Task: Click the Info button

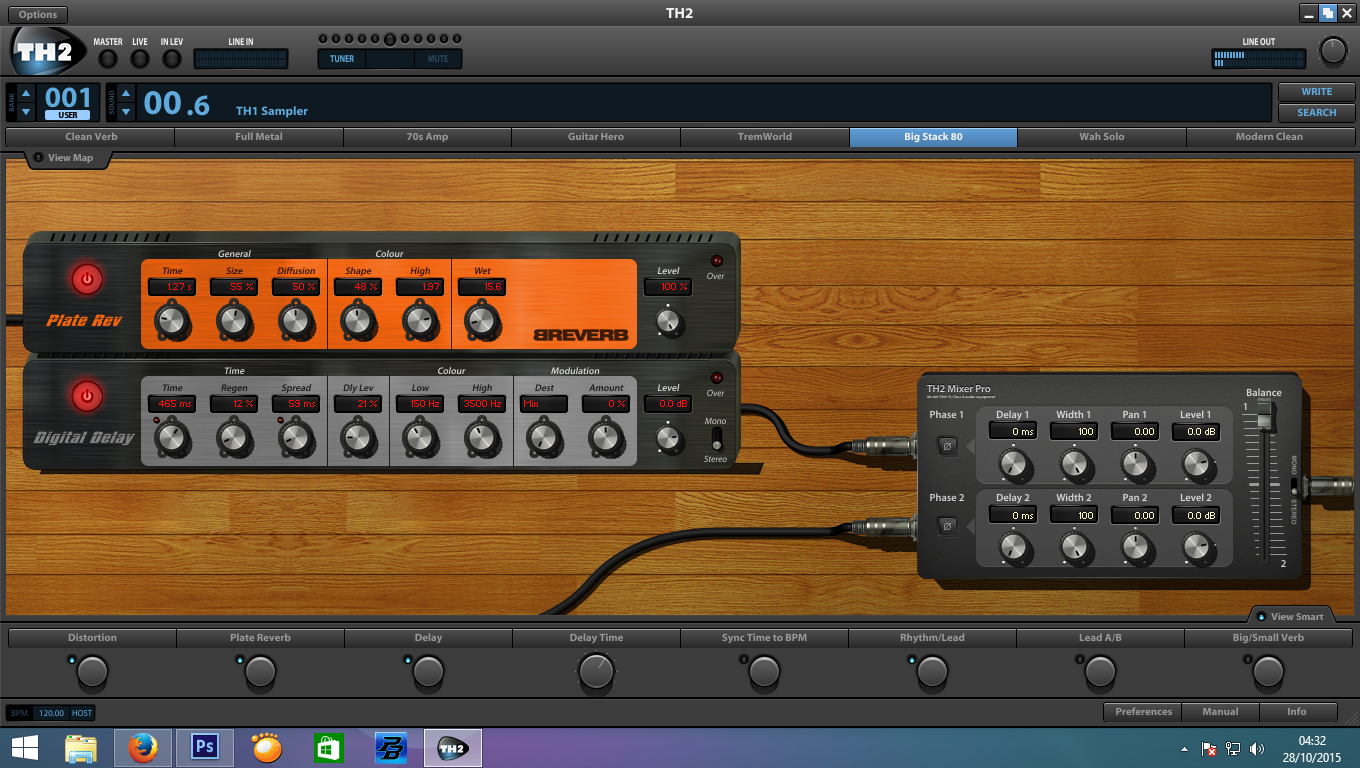Action: pos(1297,712)
